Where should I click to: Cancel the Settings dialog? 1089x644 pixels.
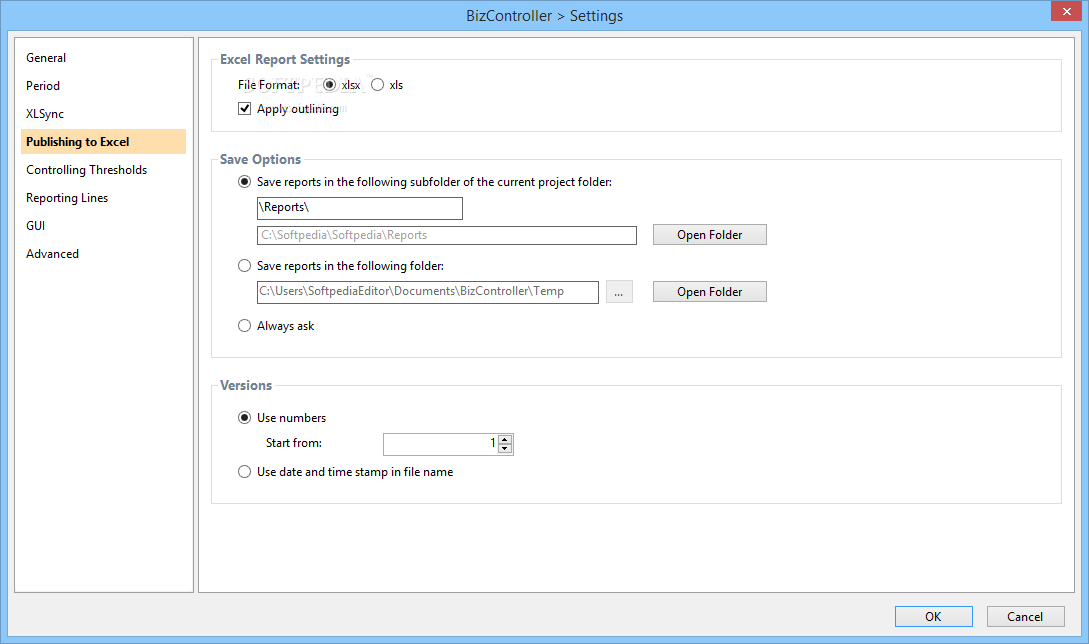point(1025,616)
